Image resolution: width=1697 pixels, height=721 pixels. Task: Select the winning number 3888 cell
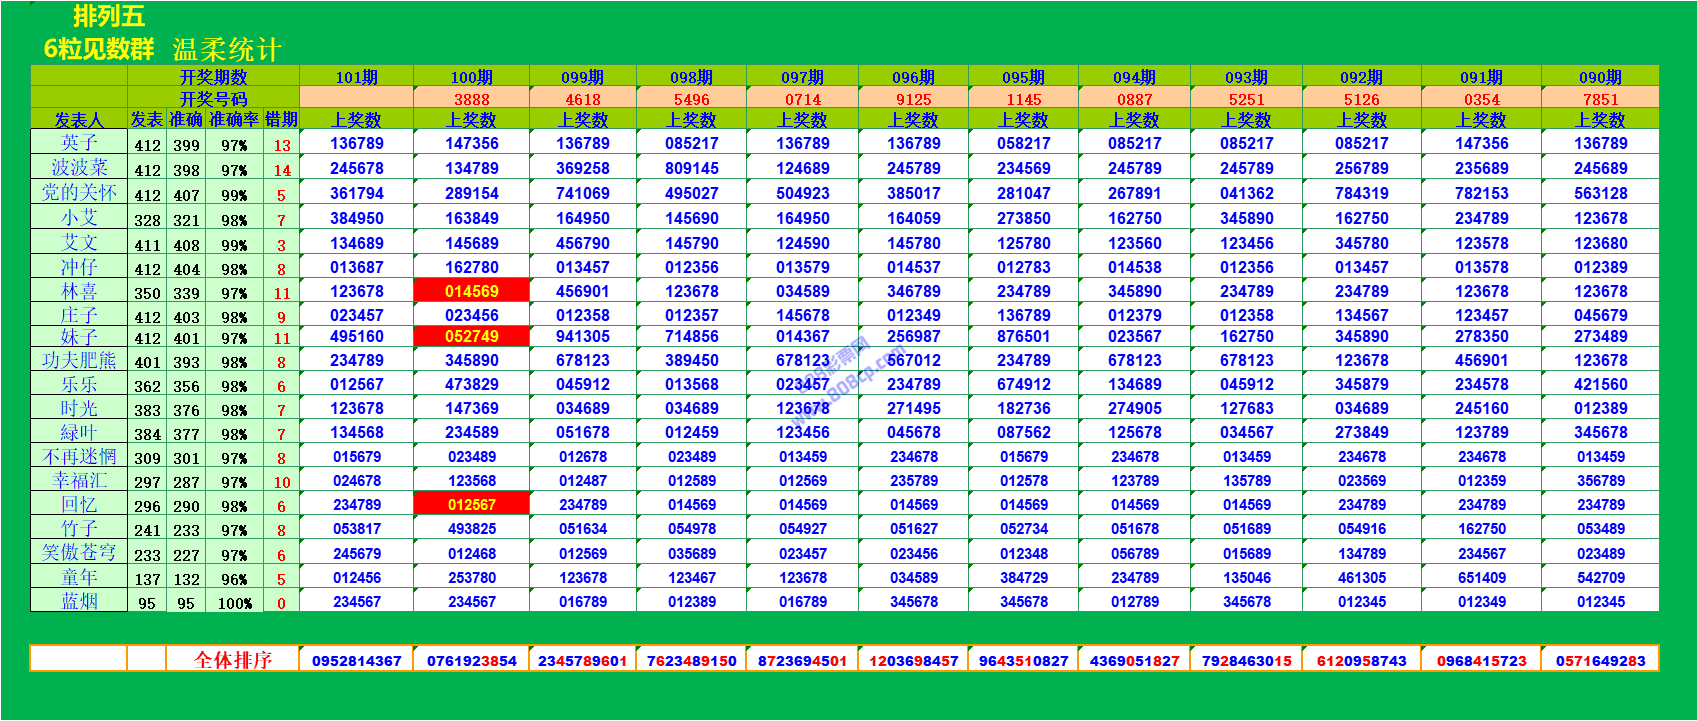(x=471, y=99)
